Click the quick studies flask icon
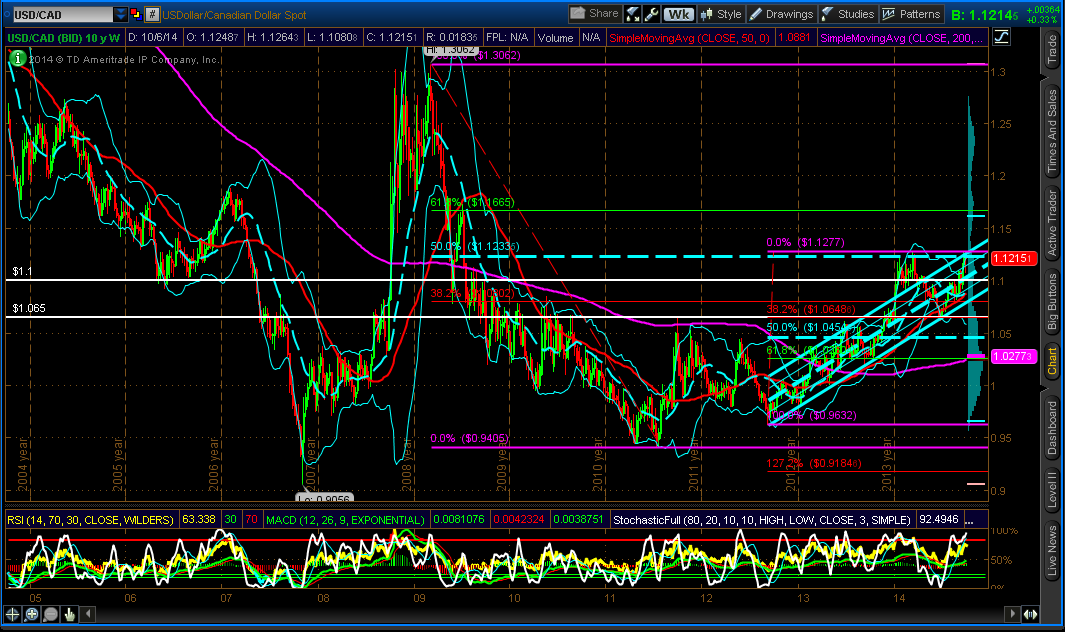 [x=632, y=14]
